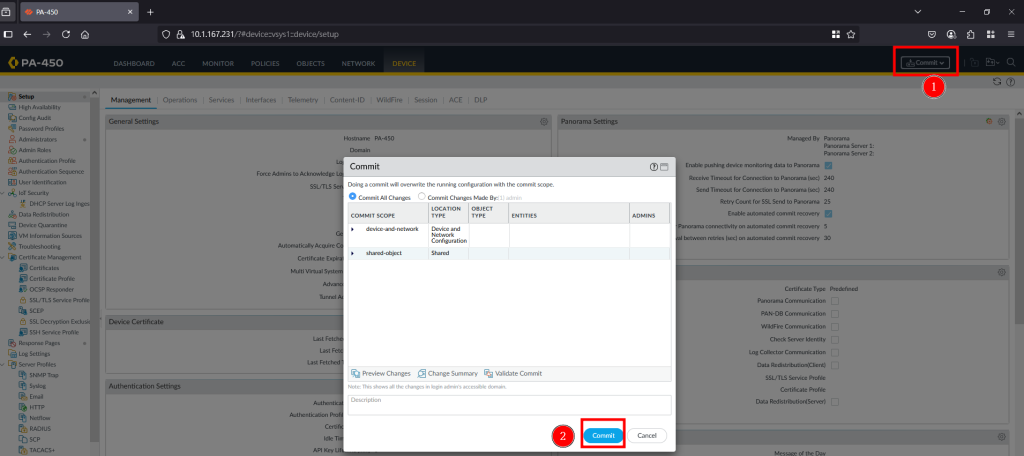Open the POLICIES top menu
Image resolution: width=1024 pixels, height=456 pixels.
(x=265, y=63)
